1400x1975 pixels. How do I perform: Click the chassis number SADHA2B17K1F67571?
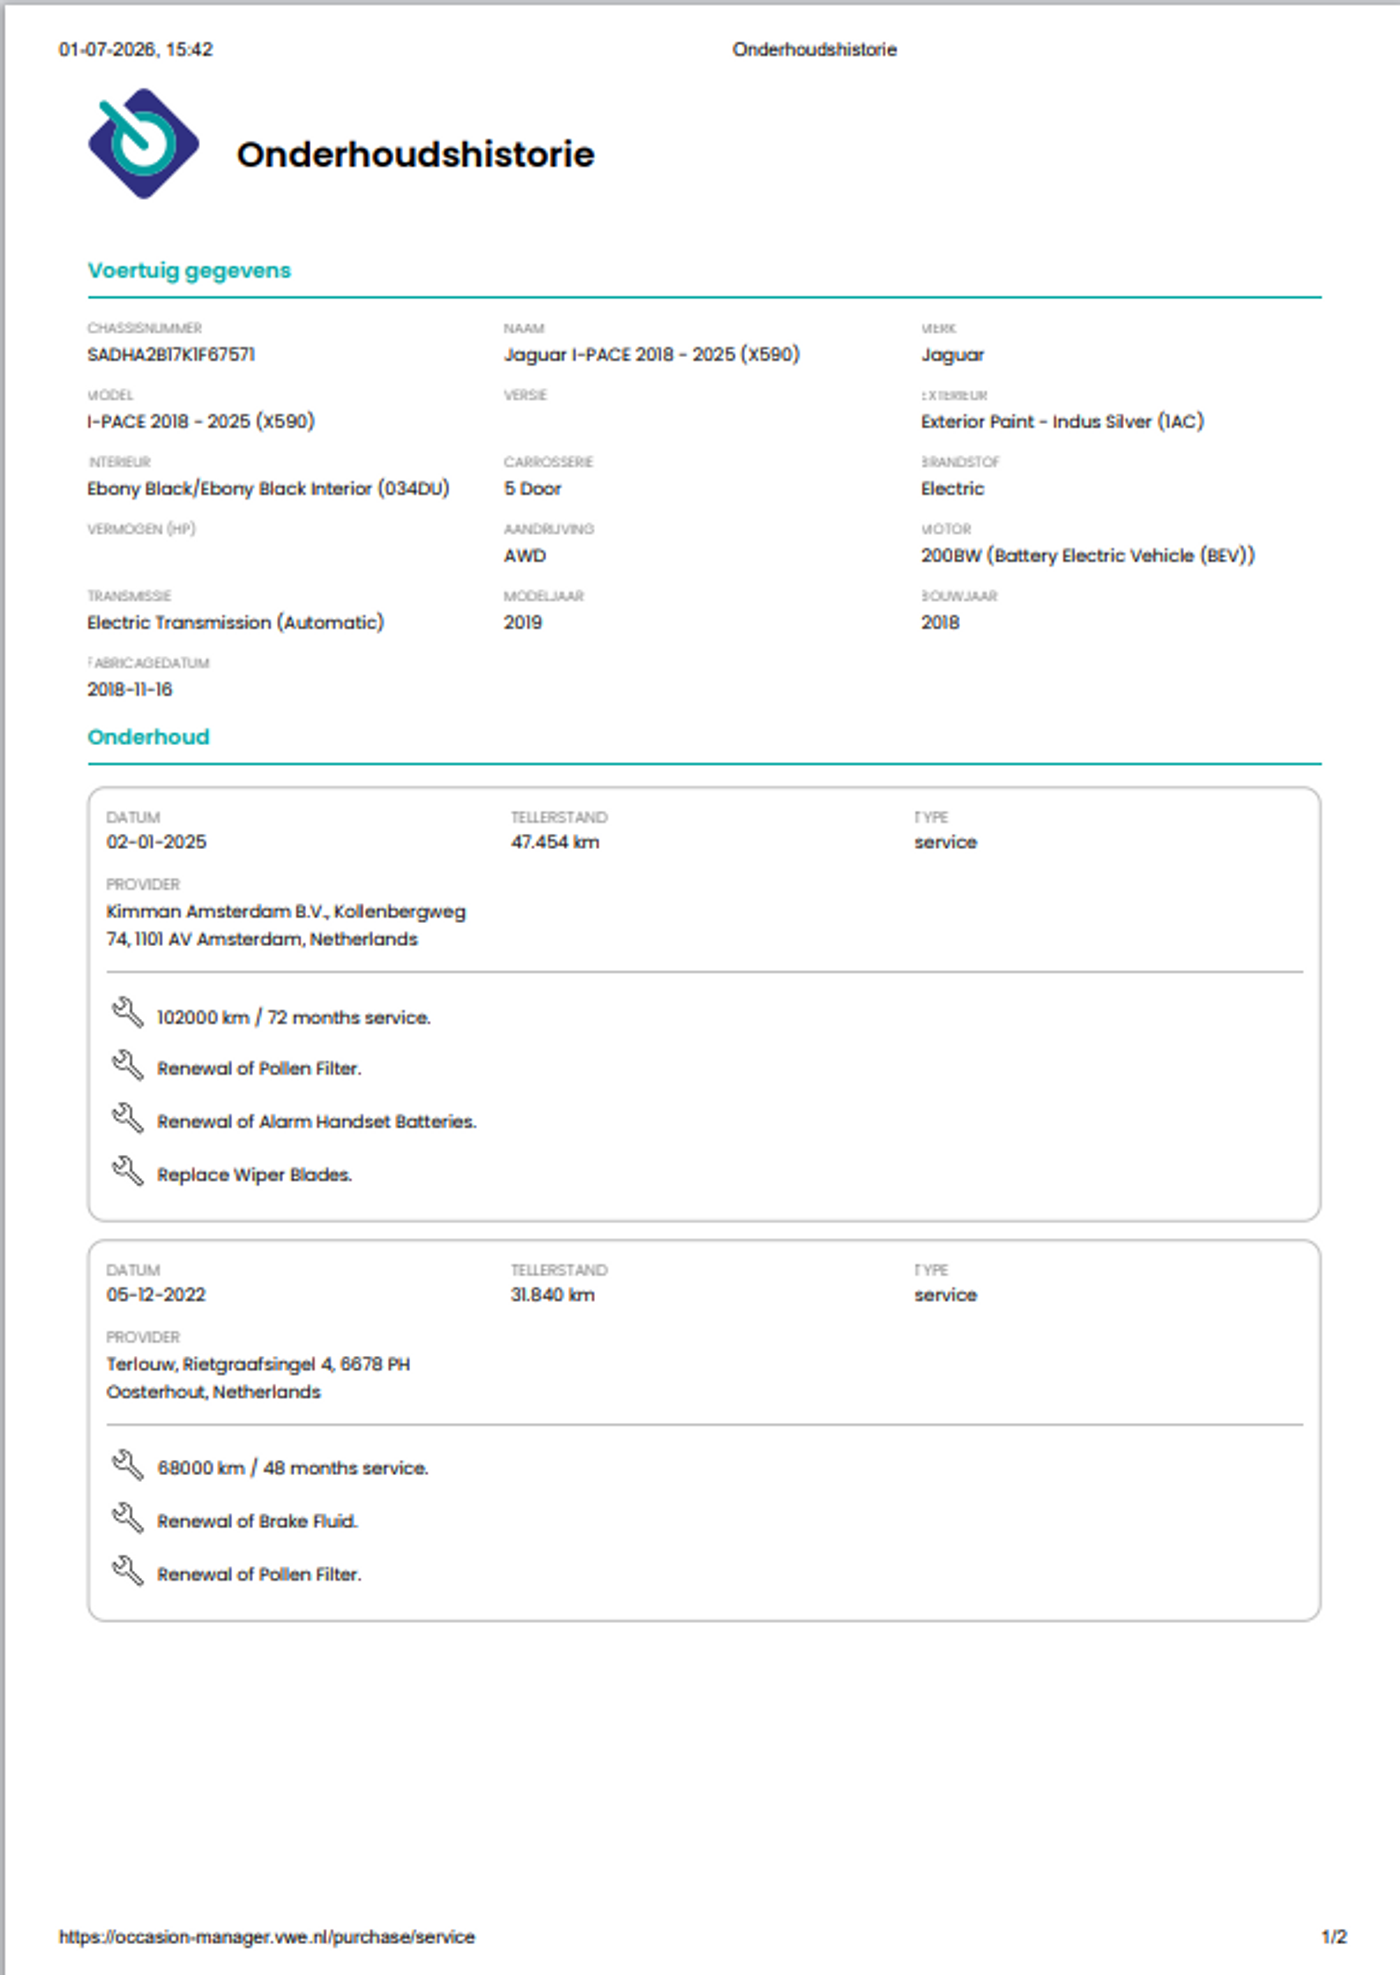(171, 355)
